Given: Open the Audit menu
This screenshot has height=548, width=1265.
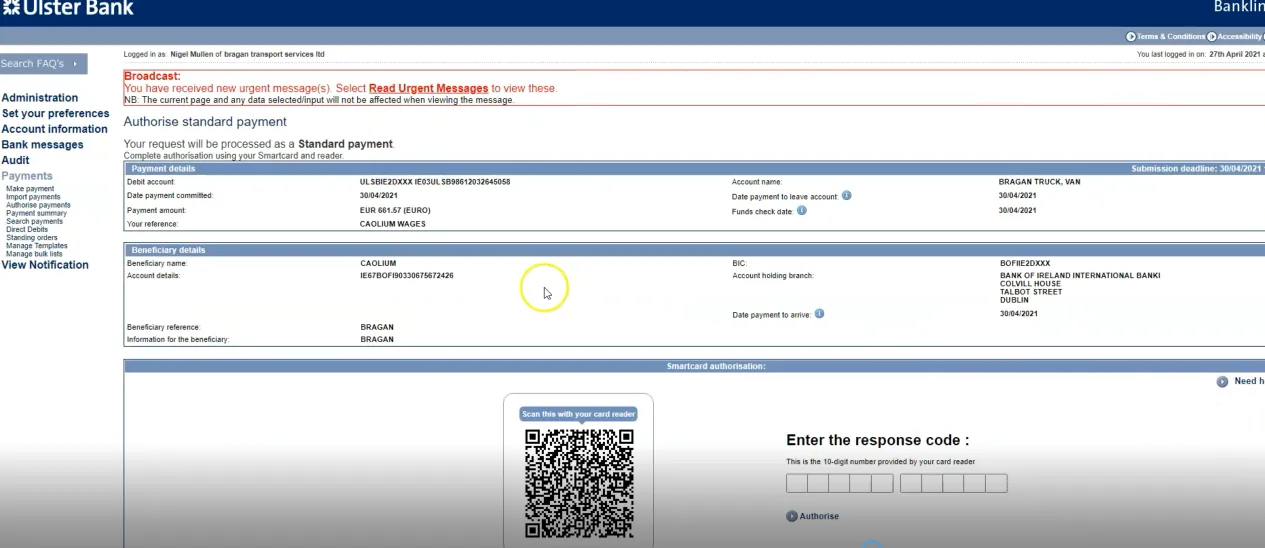Looking at the screenshot, I should pos(15,160).
